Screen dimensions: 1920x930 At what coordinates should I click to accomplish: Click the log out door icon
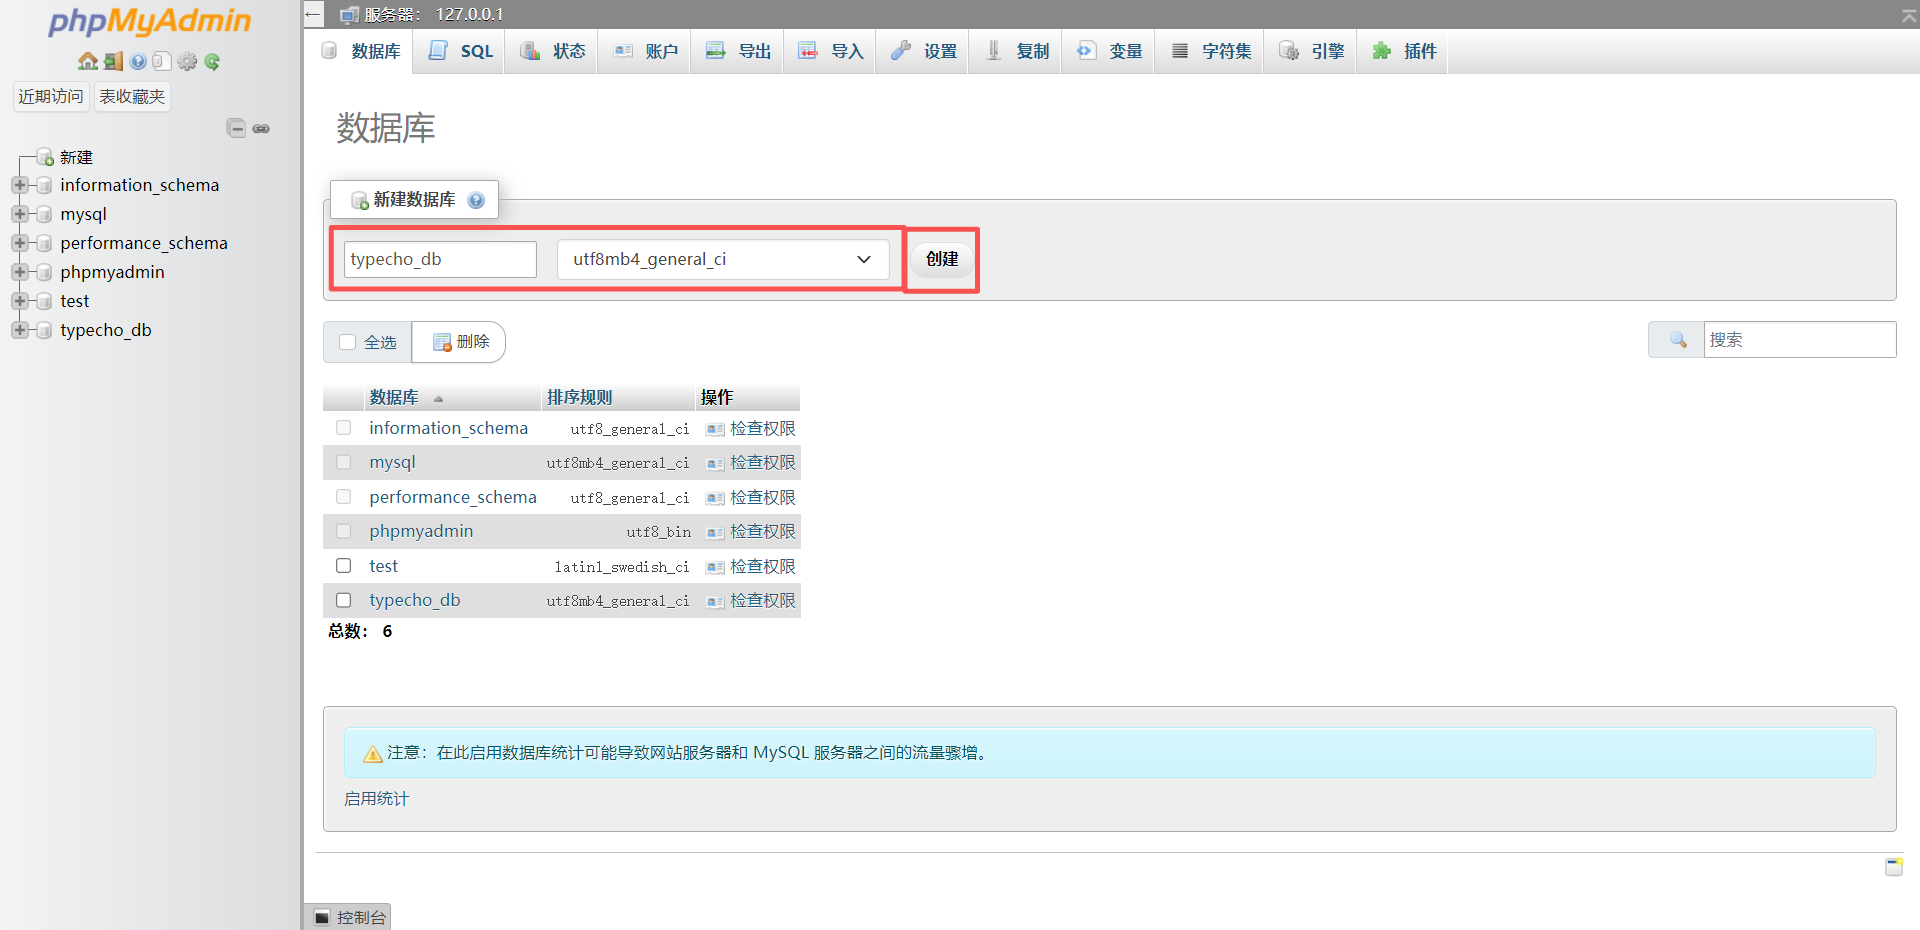113,61
